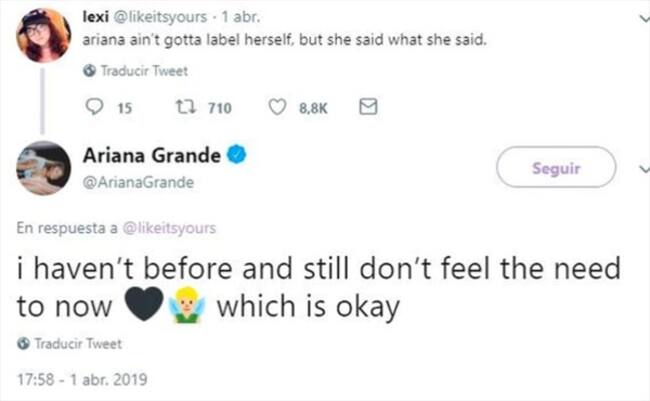
Task: Click @likeitsyours in "En respuesta a"
Action: coord(165,227)
